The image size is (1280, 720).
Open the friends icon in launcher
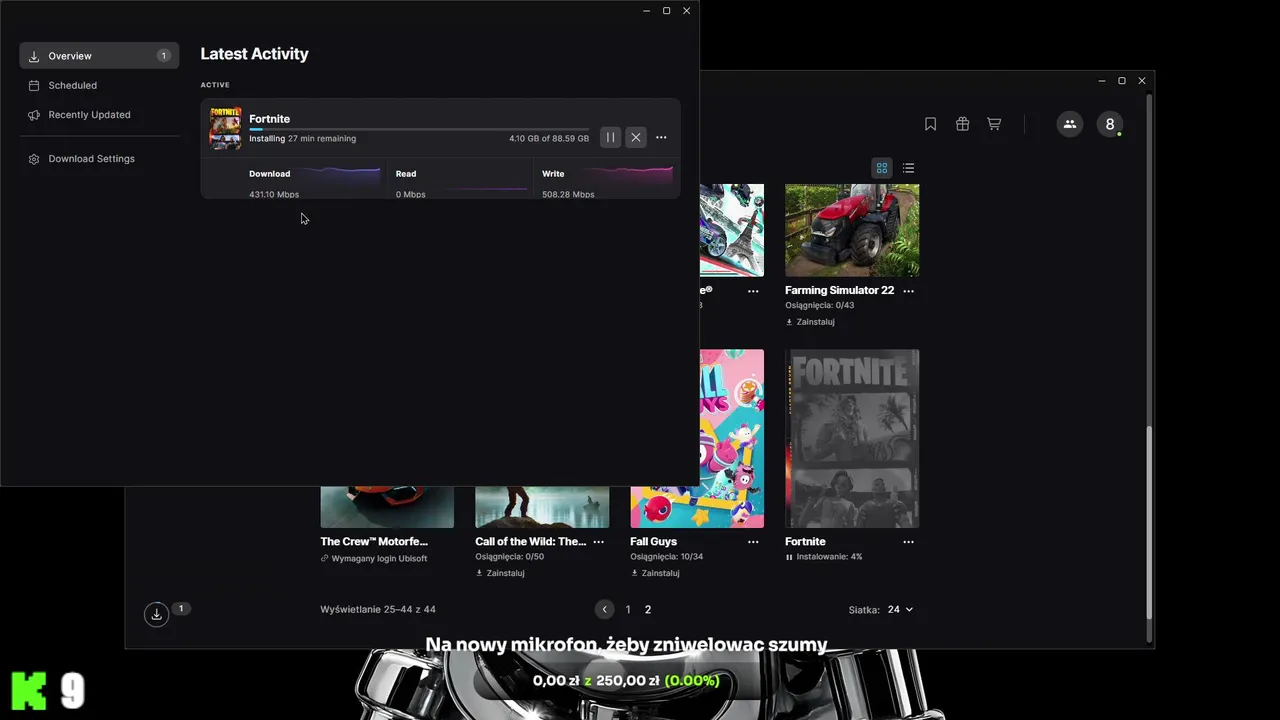pyautogui.click(x=1069, y=124)
